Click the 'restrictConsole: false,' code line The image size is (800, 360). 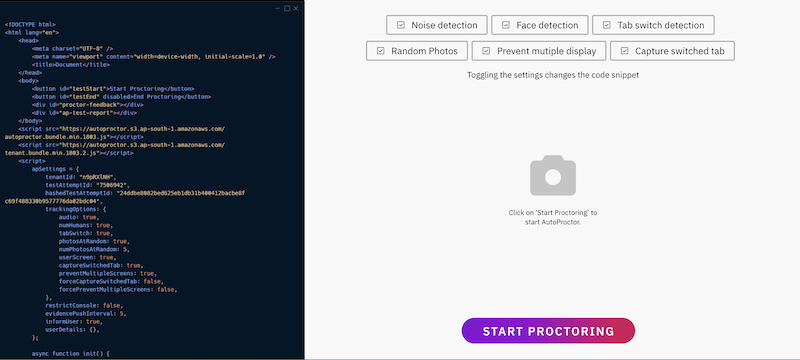coord(84,306)
